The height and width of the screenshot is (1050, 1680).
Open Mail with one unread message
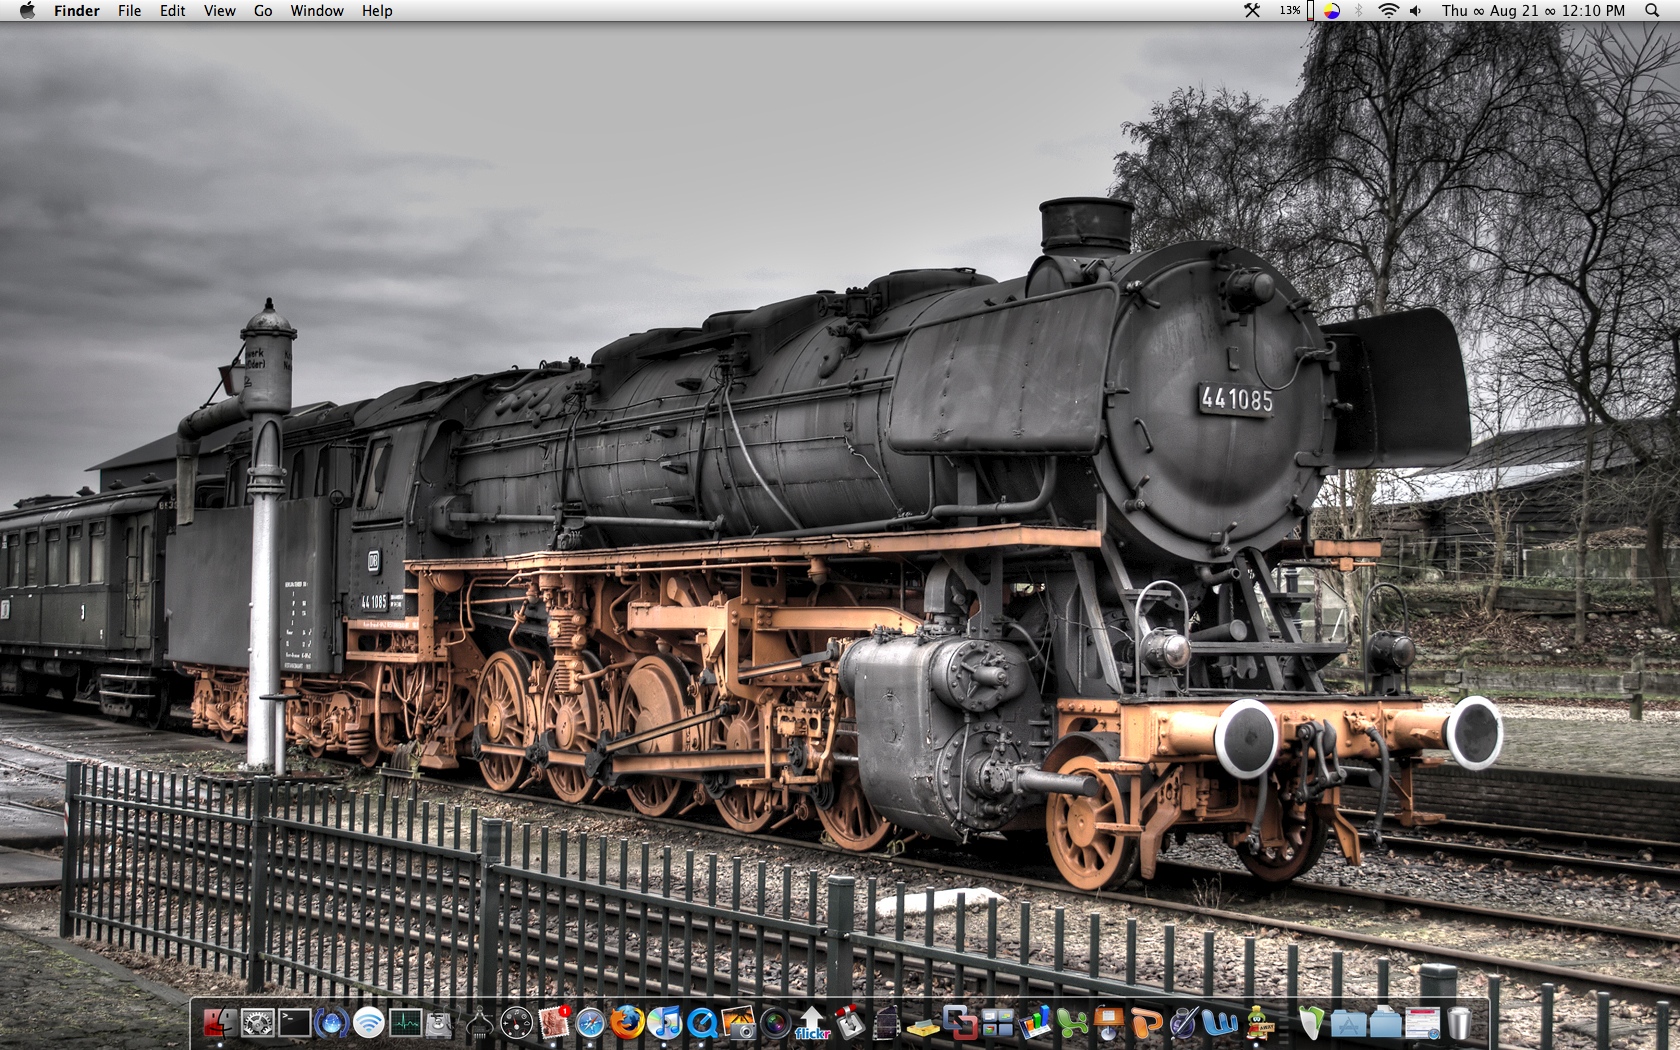point(553,1023)
